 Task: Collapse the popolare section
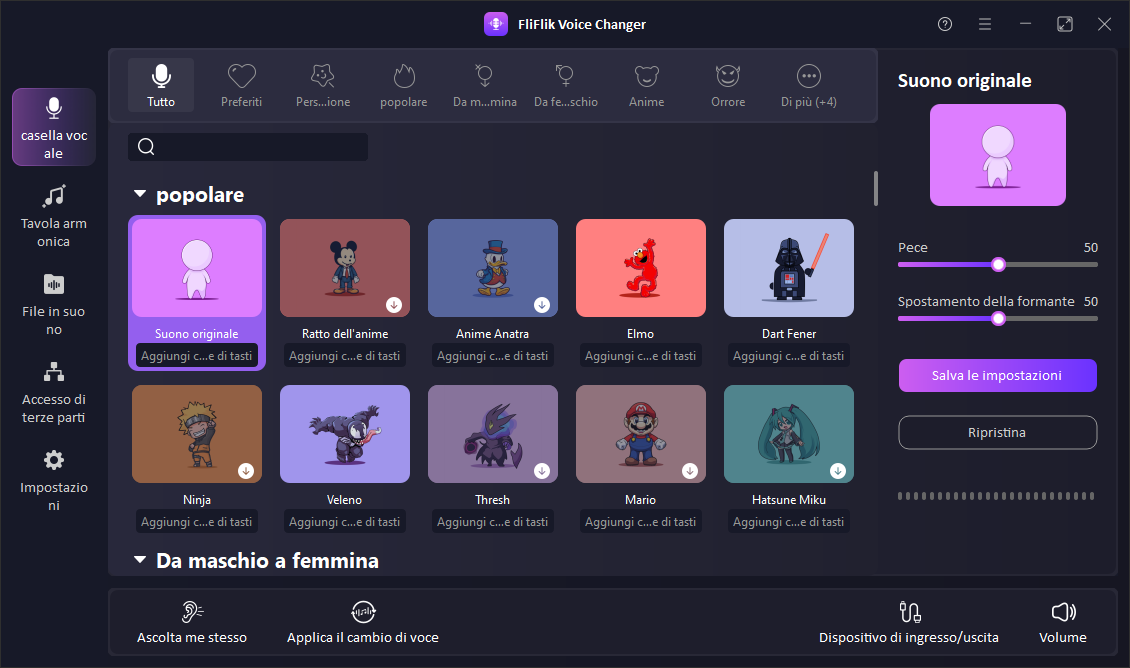pyautogui.click(x=140, y=194)
